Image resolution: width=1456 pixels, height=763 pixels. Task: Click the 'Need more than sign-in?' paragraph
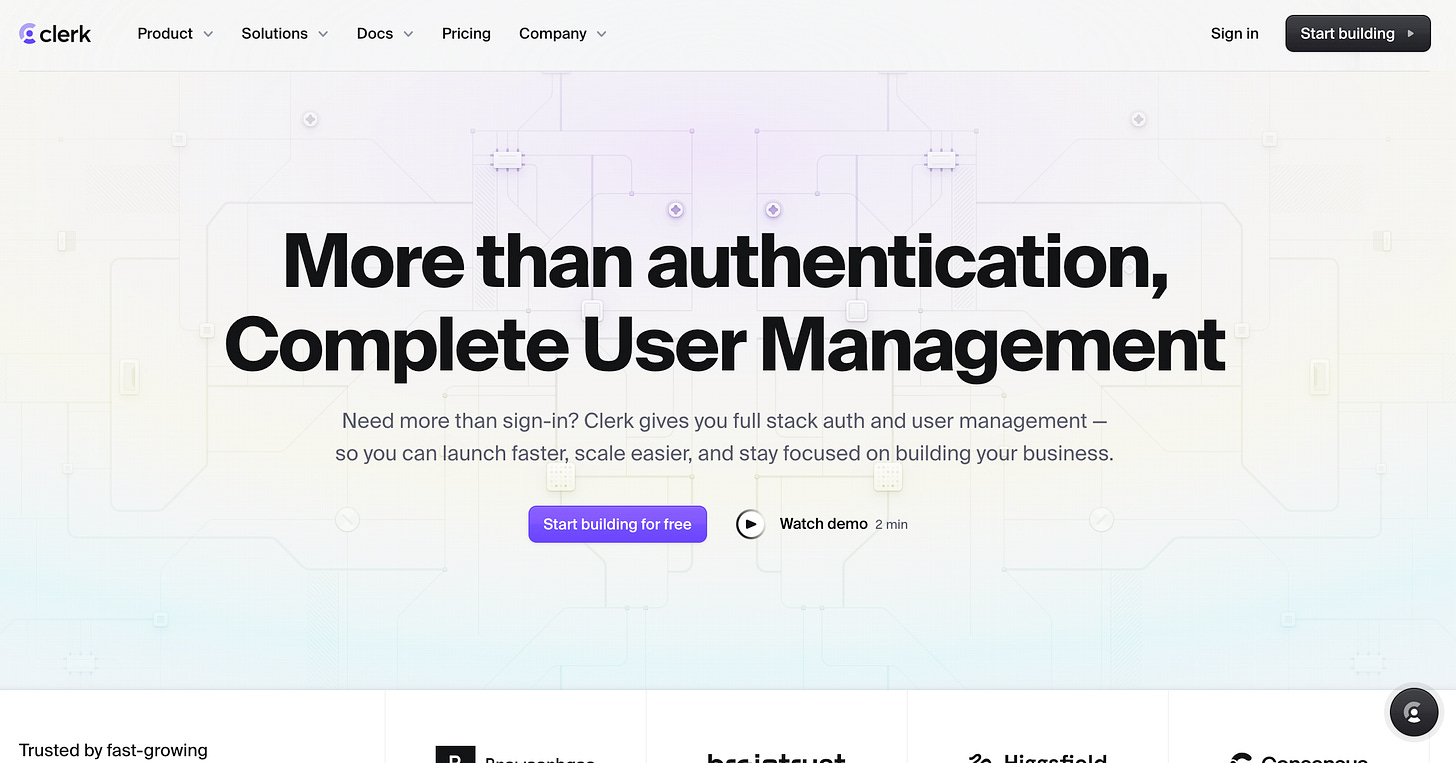tap(725, 437)
